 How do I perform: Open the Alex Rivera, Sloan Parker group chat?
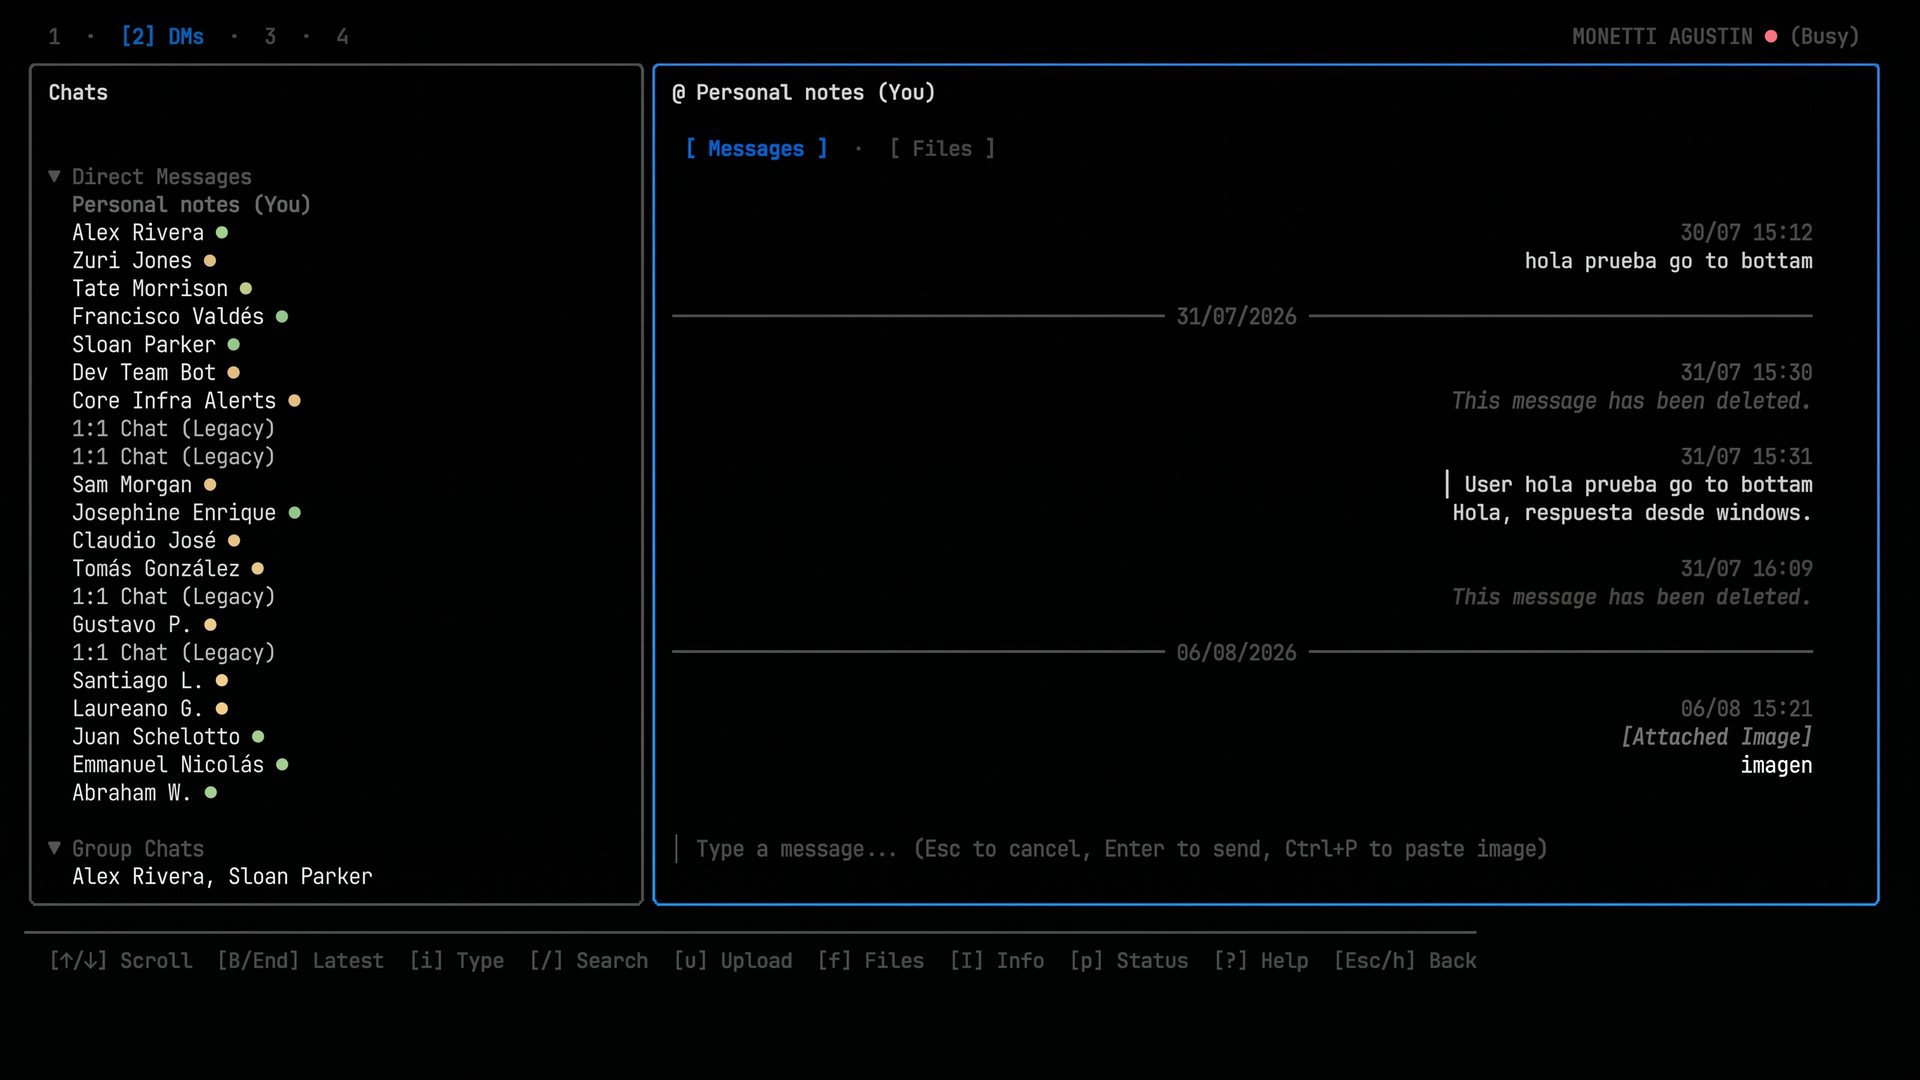tap(222, 876)
